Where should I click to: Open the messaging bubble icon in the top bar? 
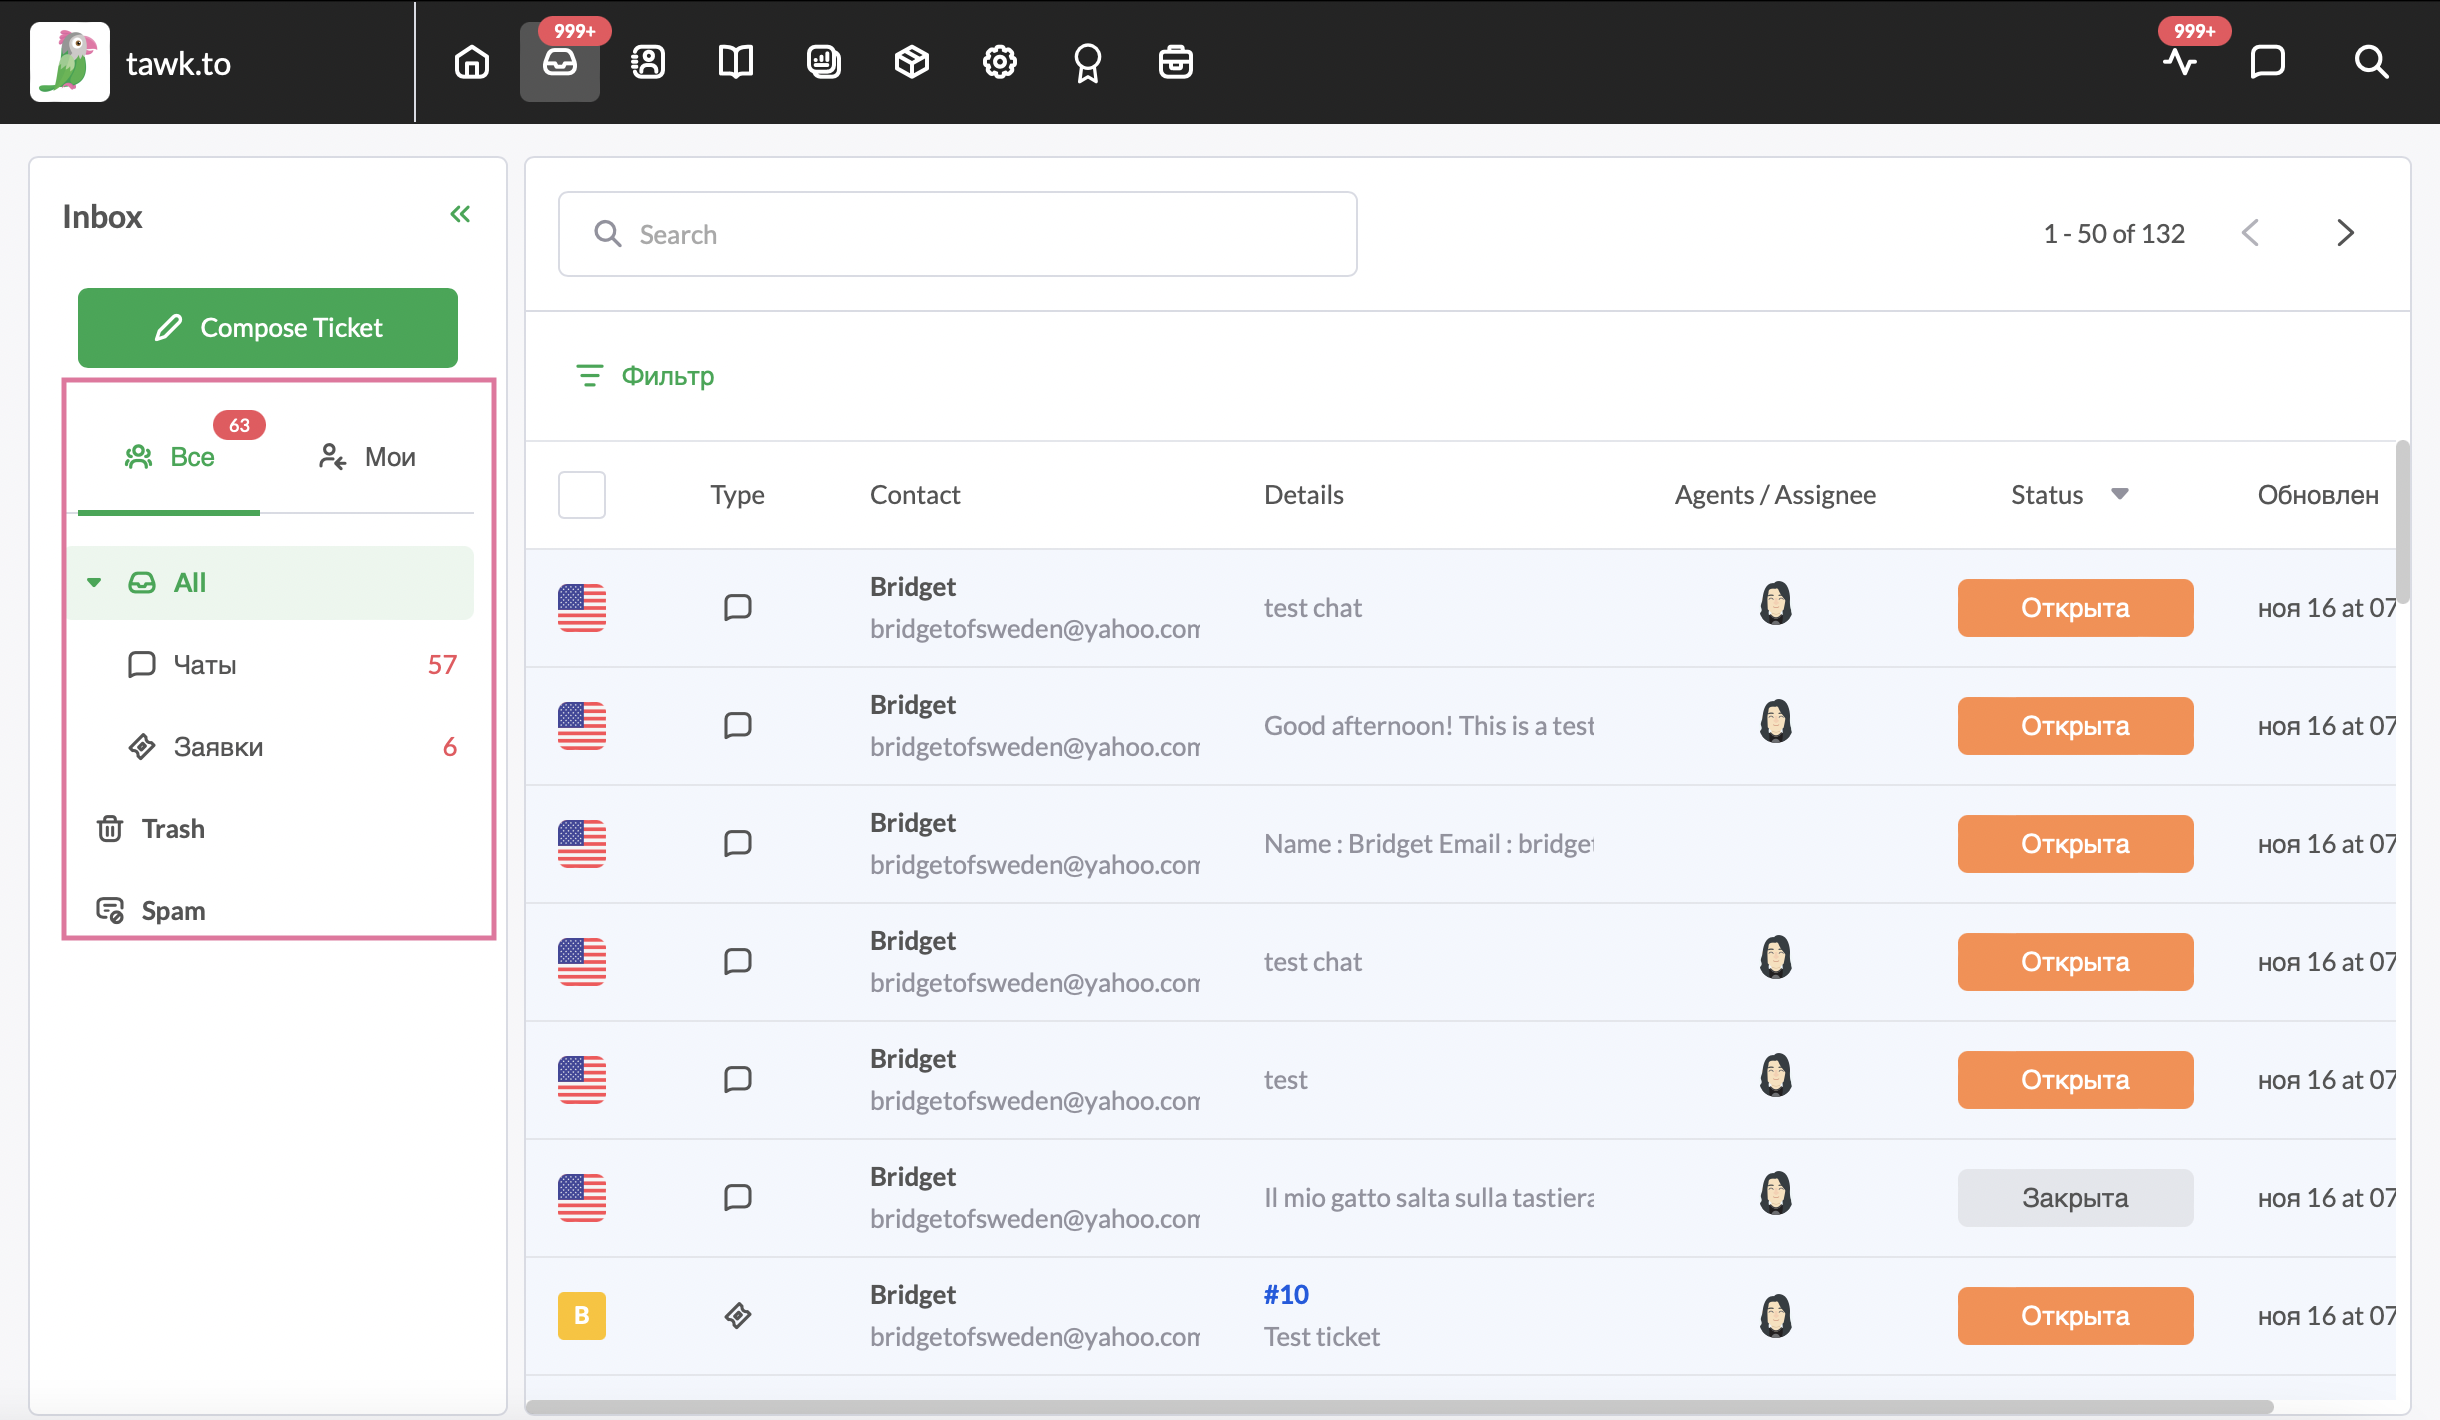point(2268,62)
